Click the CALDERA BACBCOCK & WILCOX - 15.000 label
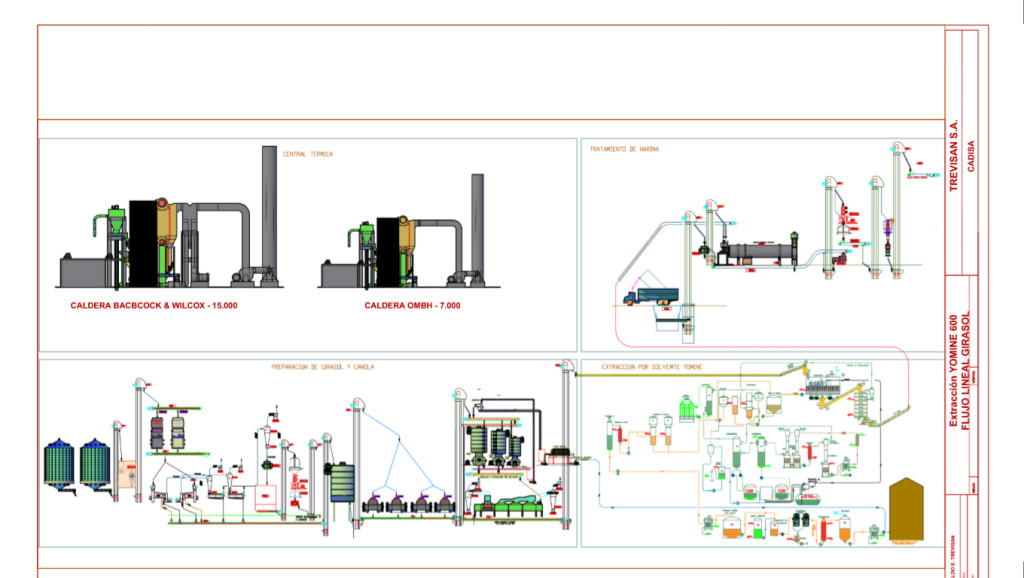 click(153, 305)
